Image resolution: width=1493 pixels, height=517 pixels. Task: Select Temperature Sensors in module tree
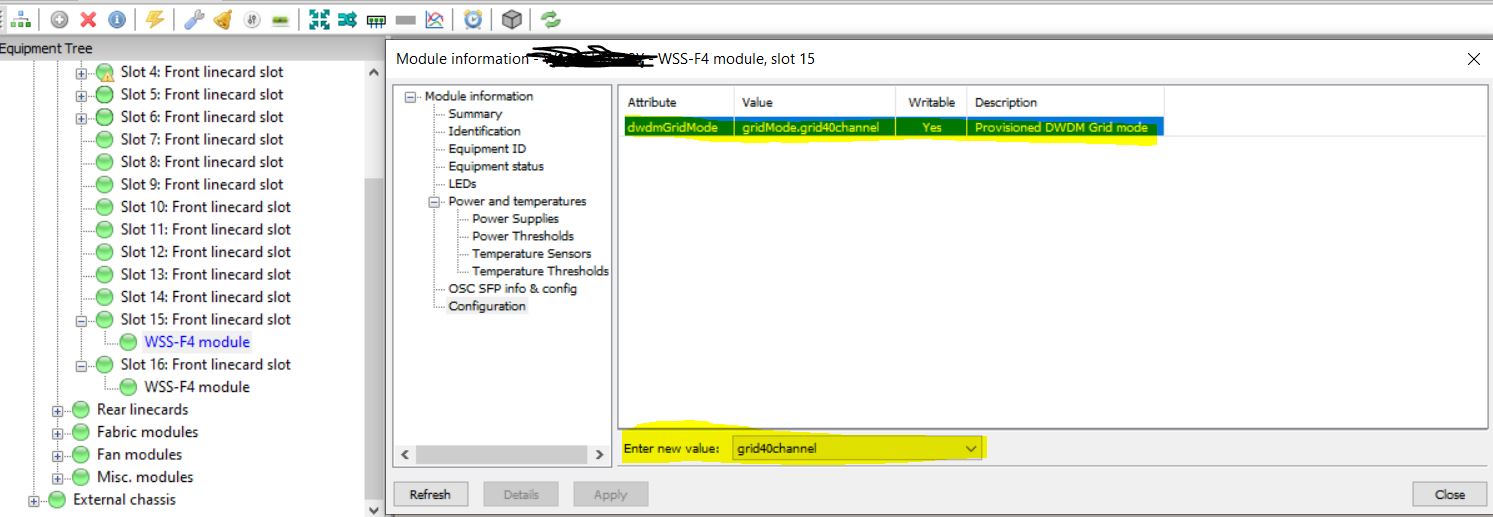531,254
